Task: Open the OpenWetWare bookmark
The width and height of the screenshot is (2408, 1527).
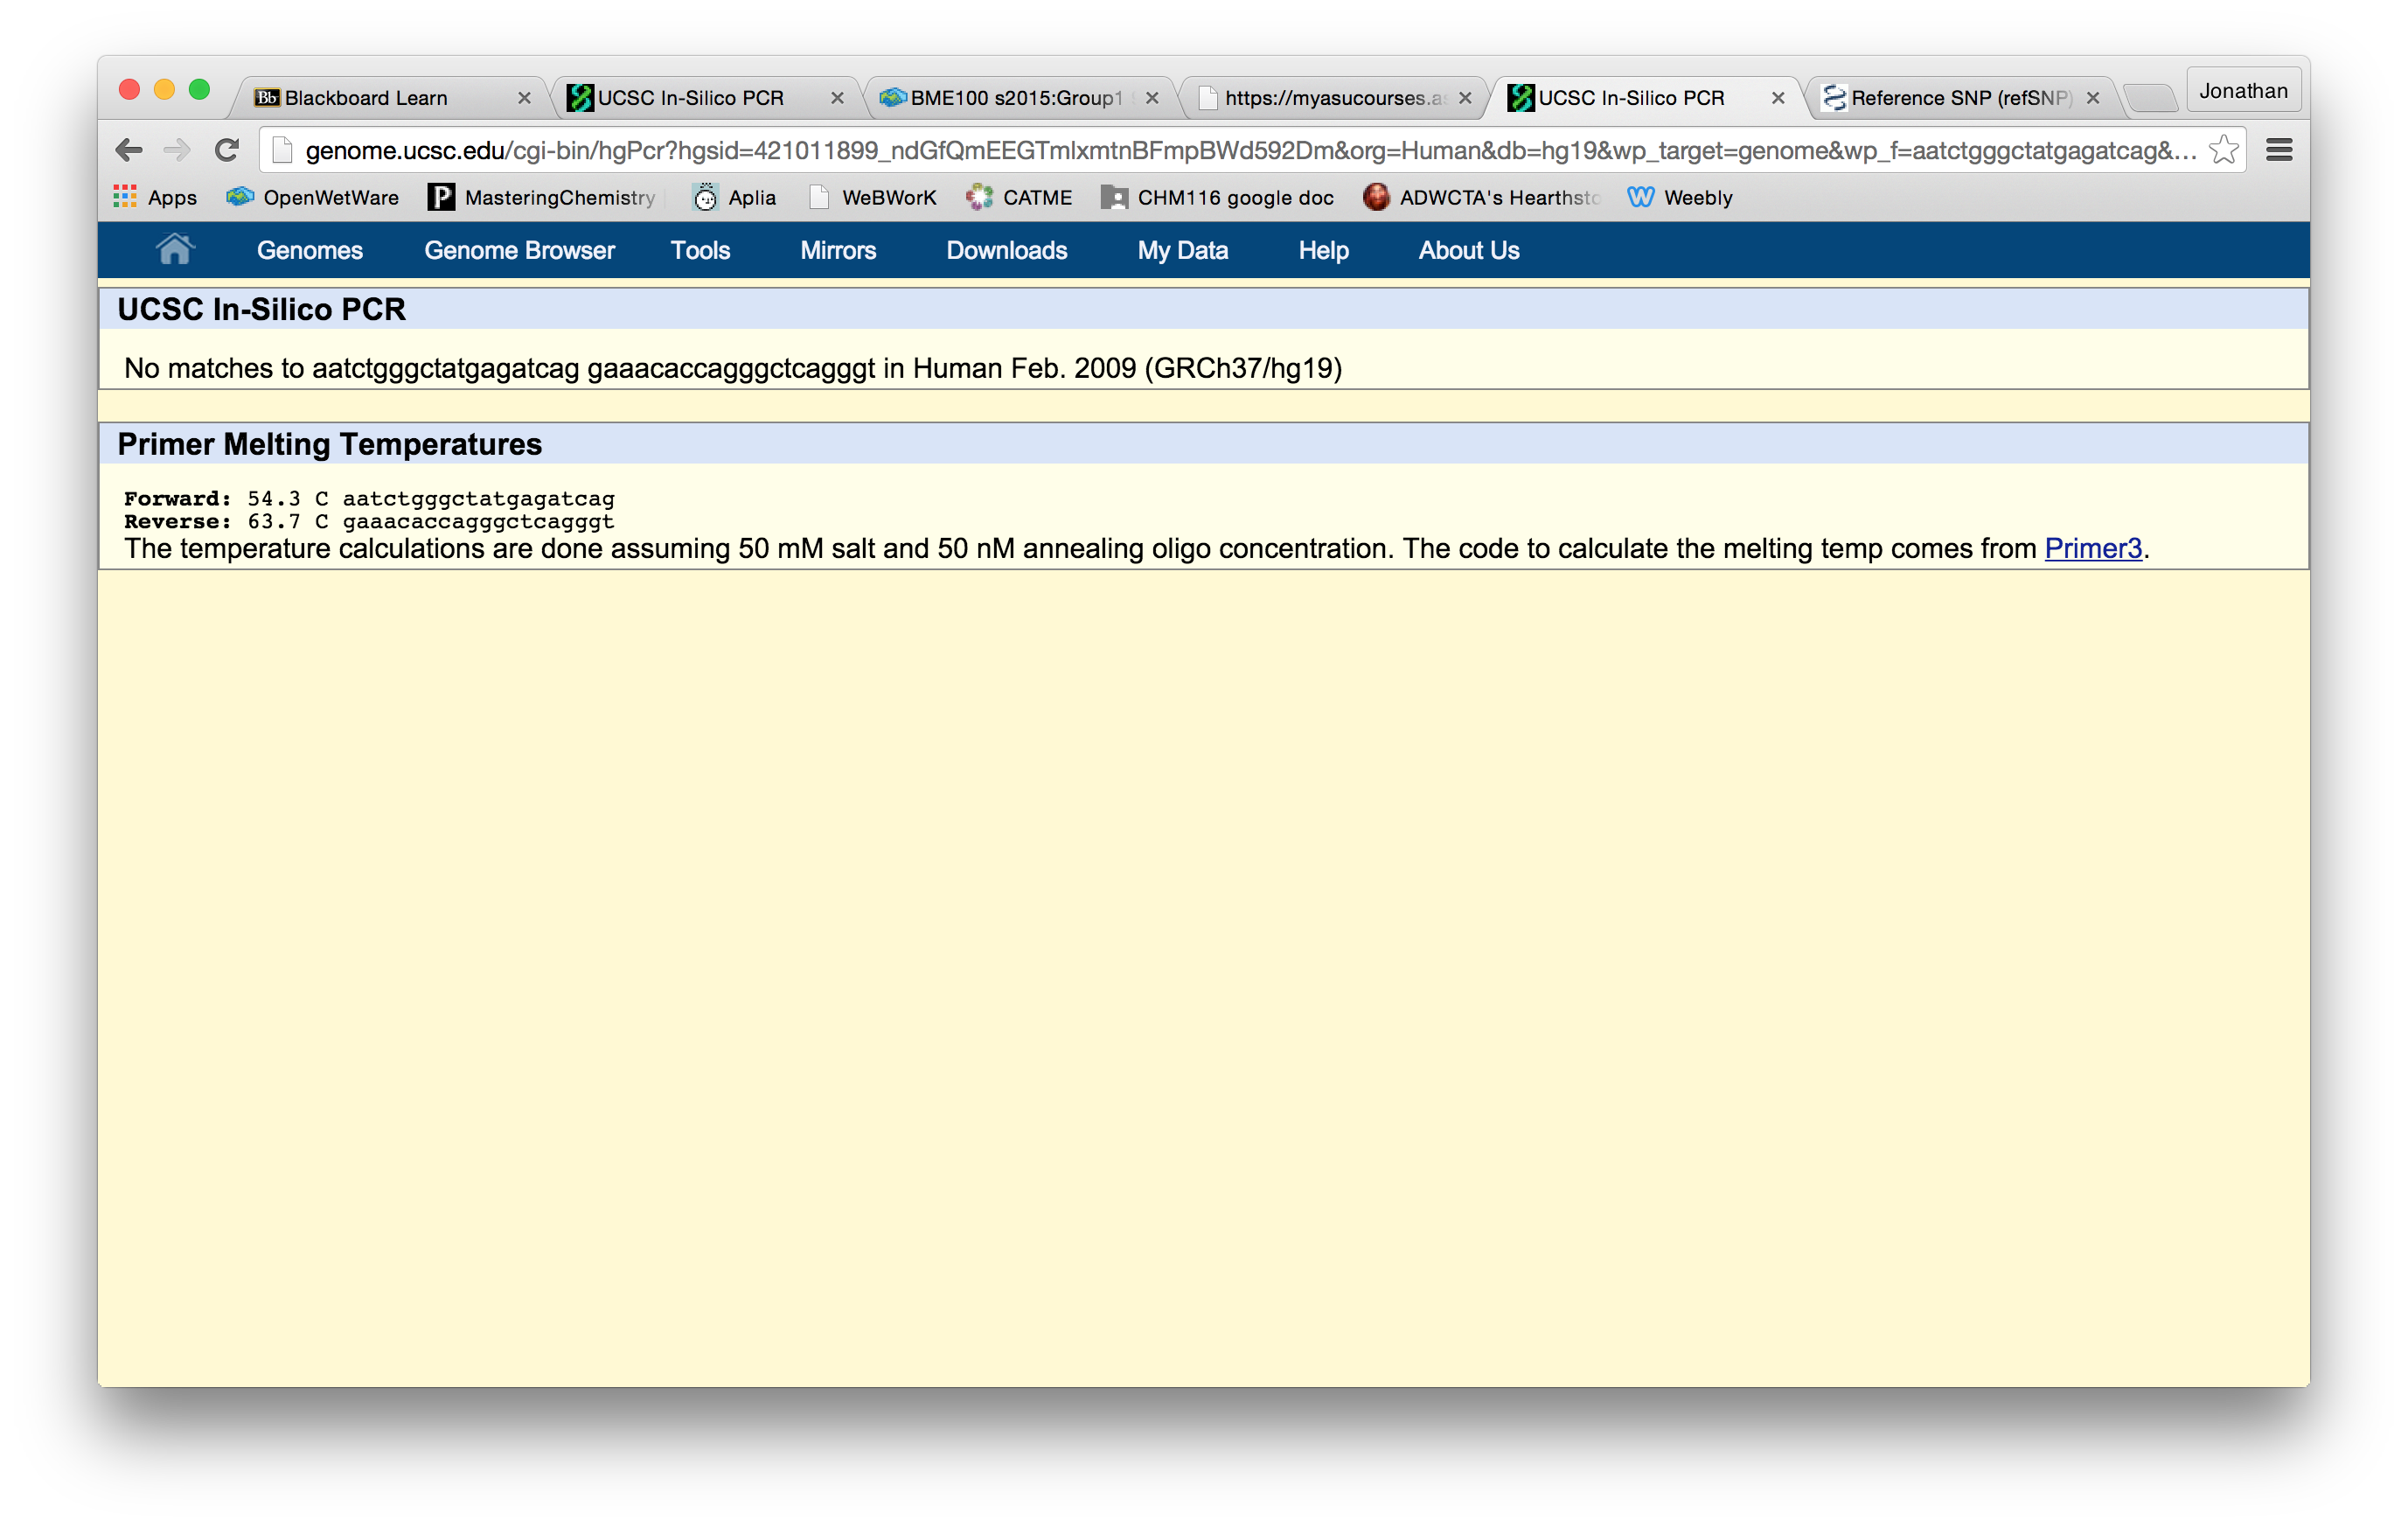Action: (x=312, y=197)
